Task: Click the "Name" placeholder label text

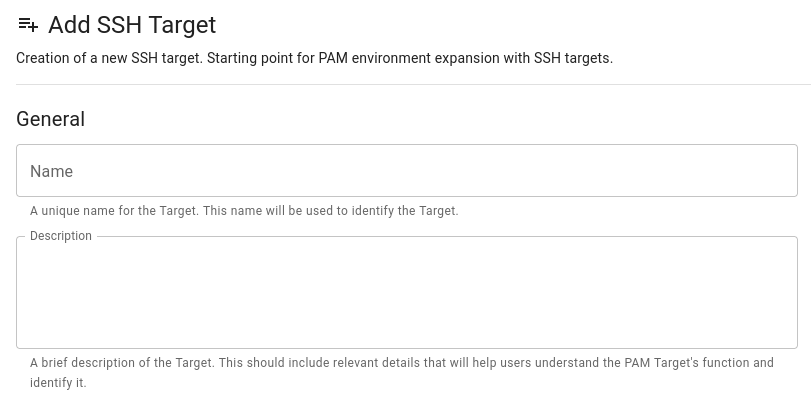Action: [51, 172]
